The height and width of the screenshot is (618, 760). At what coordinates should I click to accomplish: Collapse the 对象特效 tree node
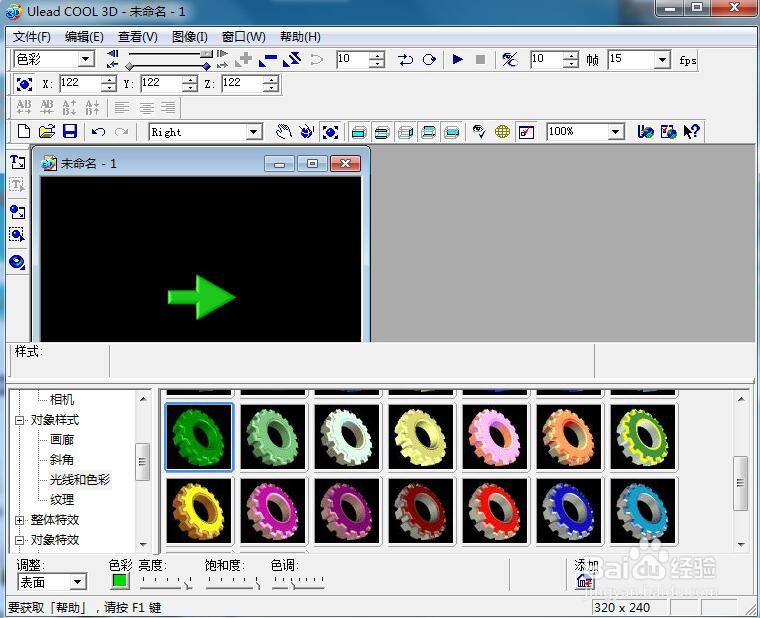coord(19,540)
